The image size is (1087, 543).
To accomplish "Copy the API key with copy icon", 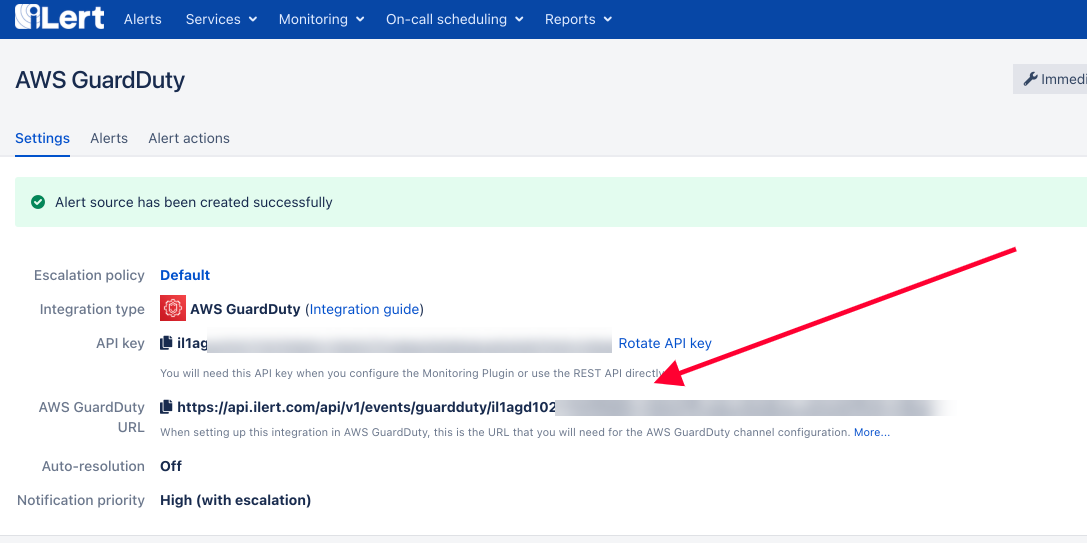I will point(166,343).
